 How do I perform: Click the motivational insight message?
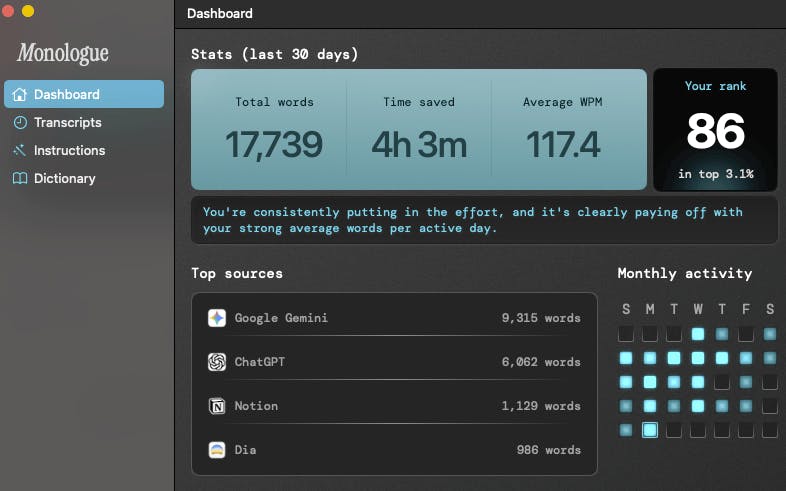[x=473, y=220]
